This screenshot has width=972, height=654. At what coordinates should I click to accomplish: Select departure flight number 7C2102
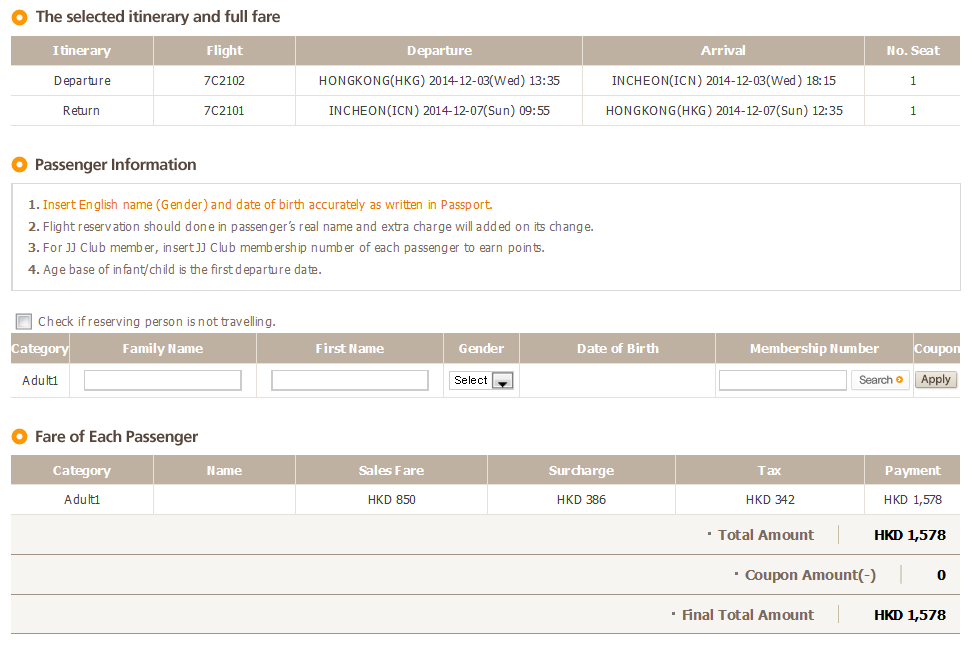pos(224,81)
